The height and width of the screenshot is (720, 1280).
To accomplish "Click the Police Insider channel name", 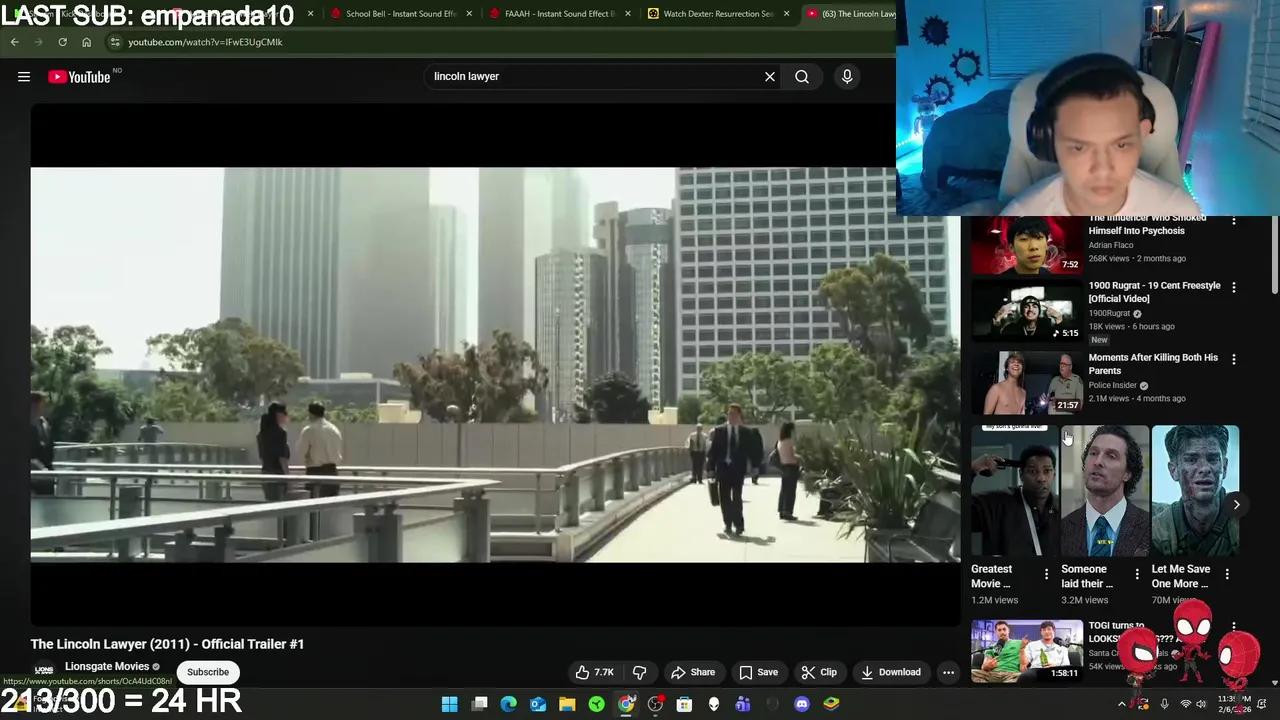I will (1112, 385).
